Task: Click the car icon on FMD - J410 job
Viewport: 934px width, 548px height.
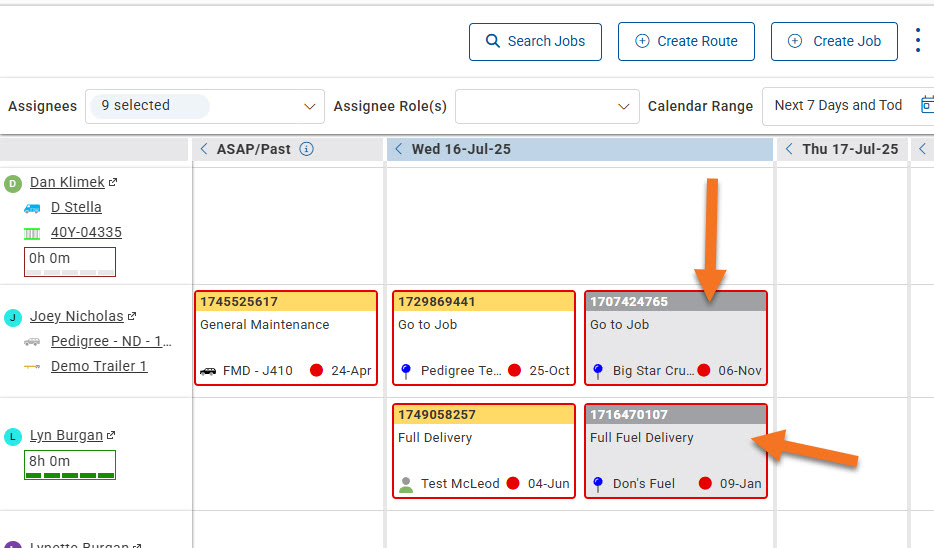Action: click(208, 371)
